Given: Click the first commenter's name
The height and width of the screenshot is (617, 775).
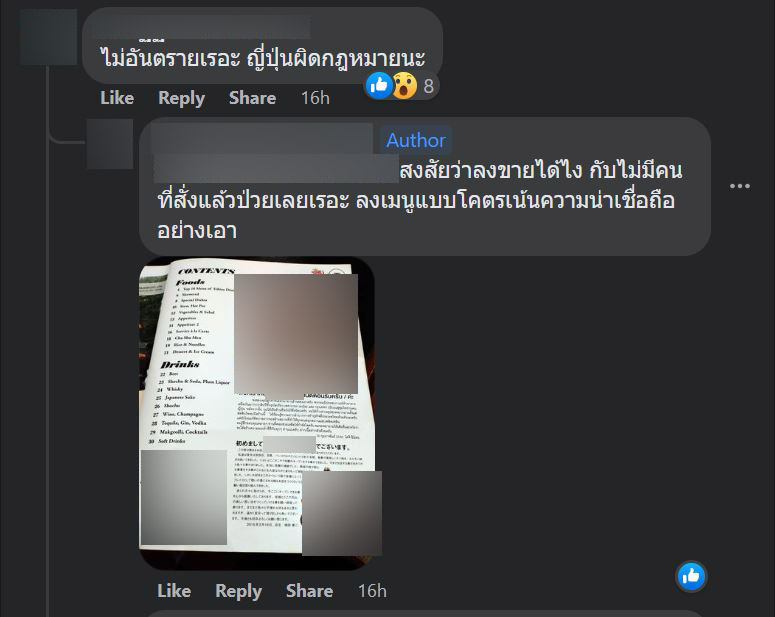Looking at the screenshot, I should pyautogui.click(x=201, y=27).
